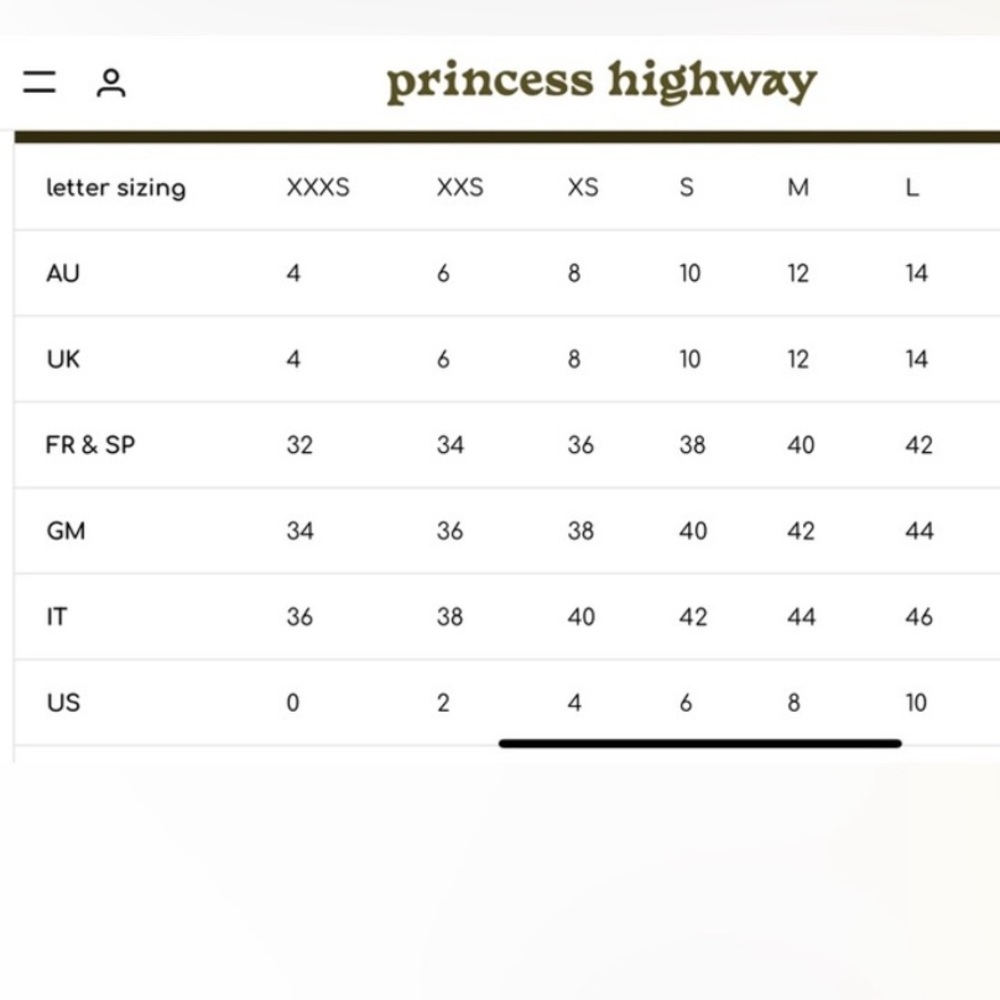This screenshot has width=1000, height=1000.
Task: Select the 'letter sizing' row label
Action: (x=116, y=188)
